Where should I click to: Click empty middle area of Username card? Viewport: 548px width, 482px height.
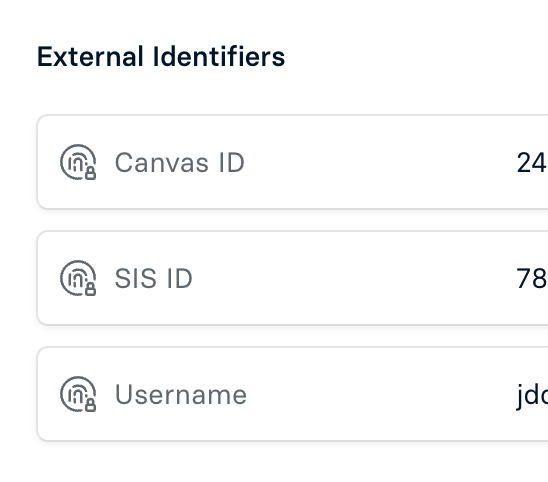pos(377,394)
